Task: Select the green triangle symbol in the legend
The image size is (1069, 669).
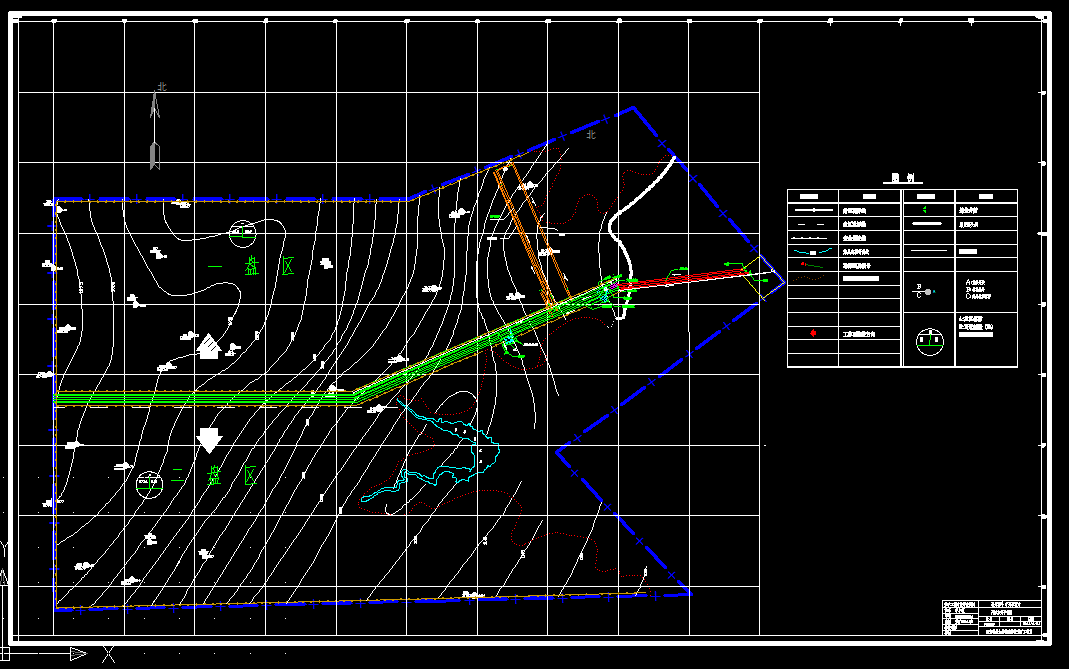Action: coord(924,210)
